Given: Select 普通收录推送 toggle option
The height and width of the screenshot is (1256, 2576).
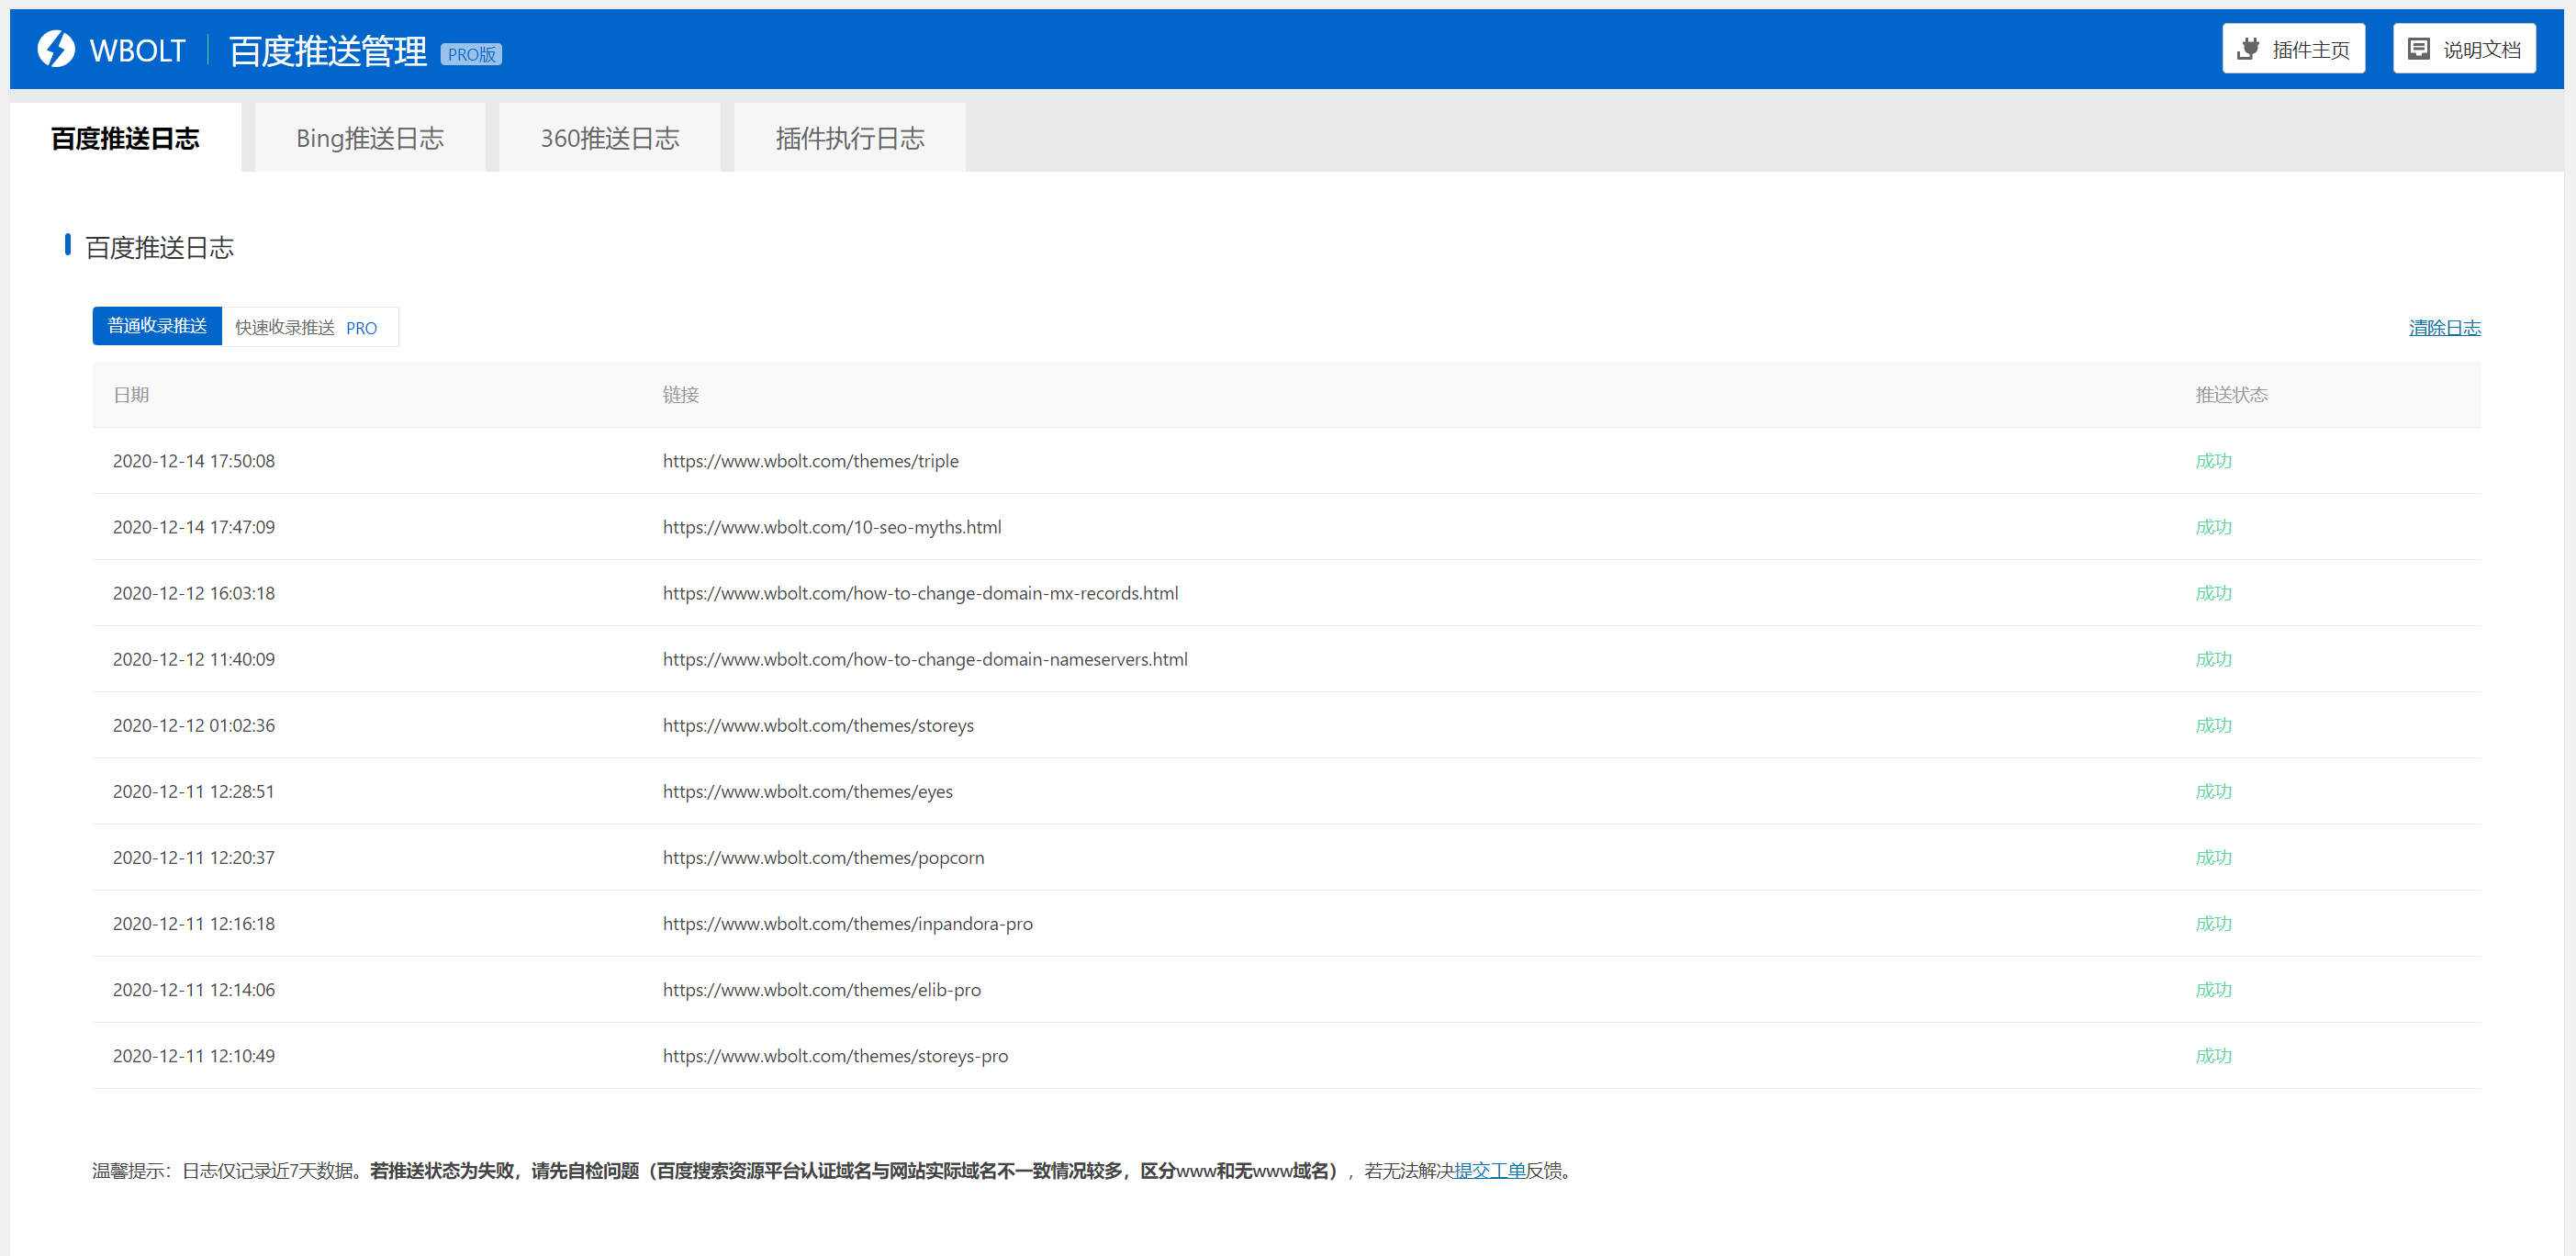Looking at the screenshot, I should [157, 326].
